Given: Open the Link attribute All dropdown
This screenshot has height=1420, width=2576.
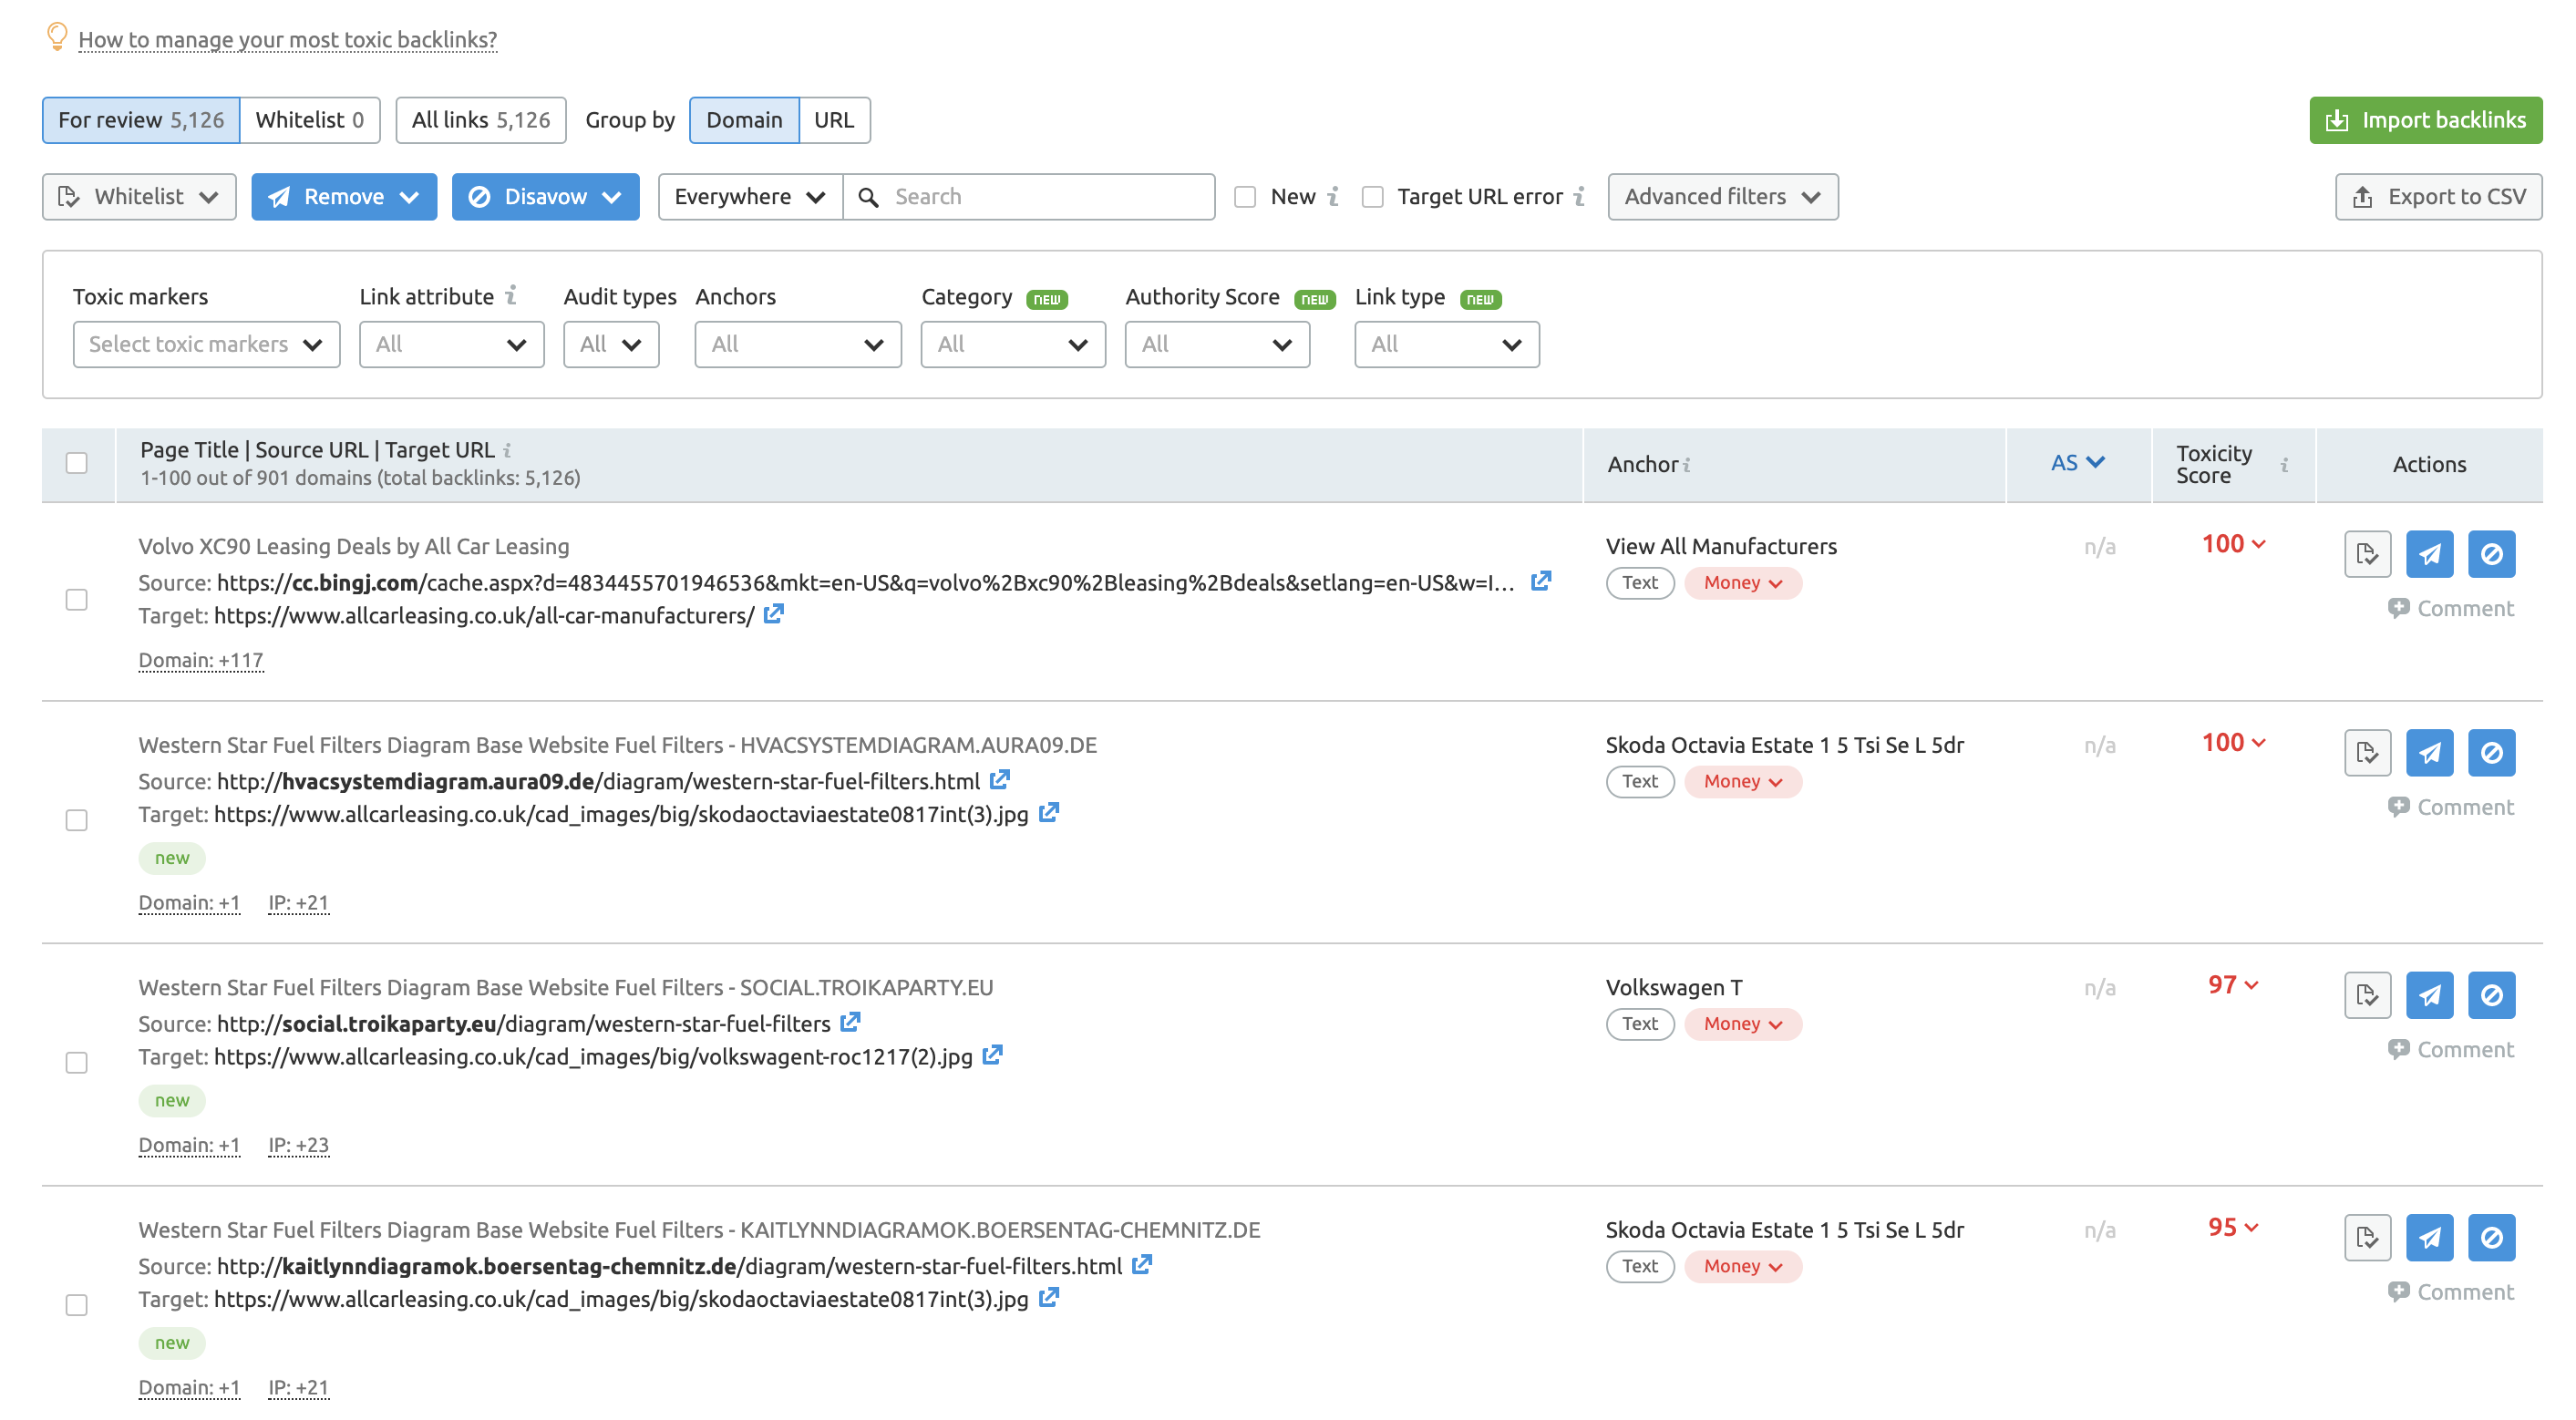Looking at the screenshot, I should pyautogui.click(x=449, y=343).
